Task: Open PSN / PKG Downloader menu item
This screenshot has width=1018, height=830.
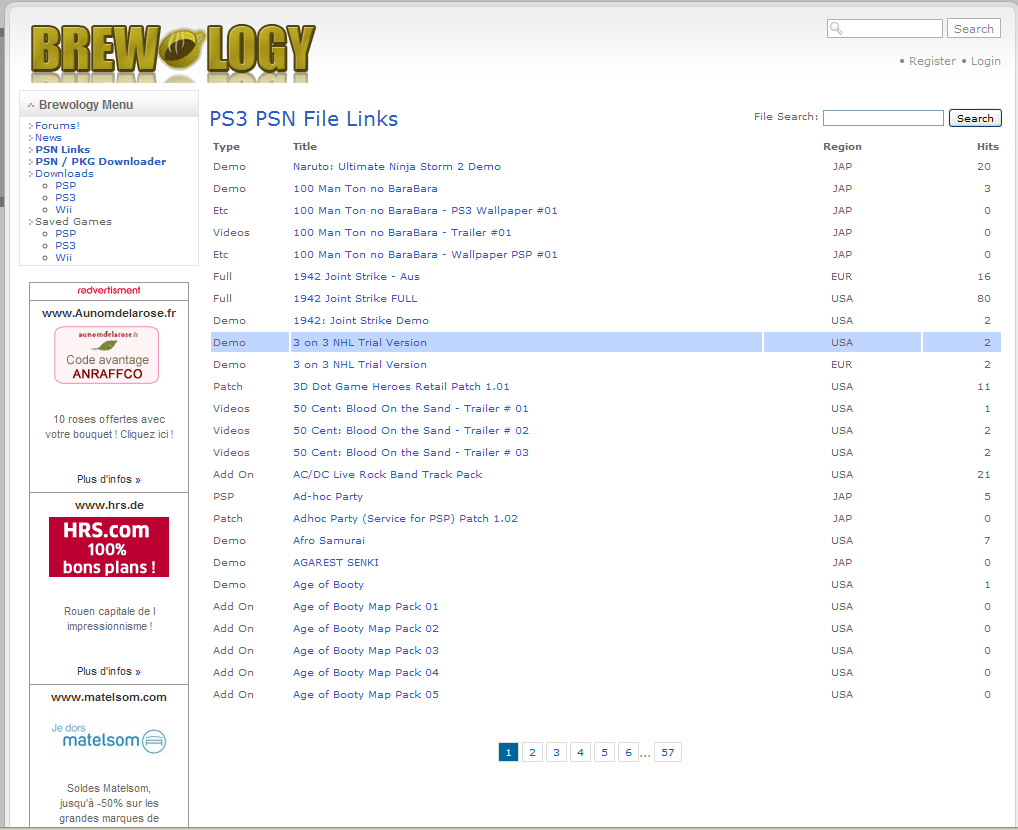Action: [x=101, y=162]
